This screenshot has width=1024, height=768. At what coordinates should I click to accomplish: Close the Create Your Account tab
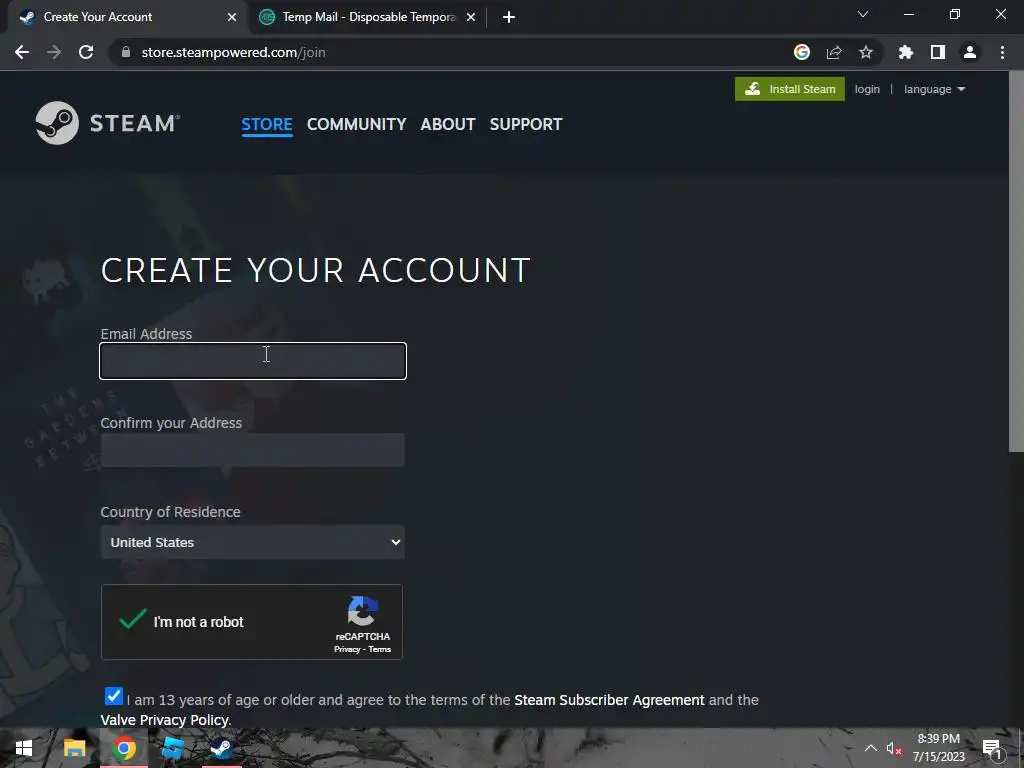(x=232, y=17)
